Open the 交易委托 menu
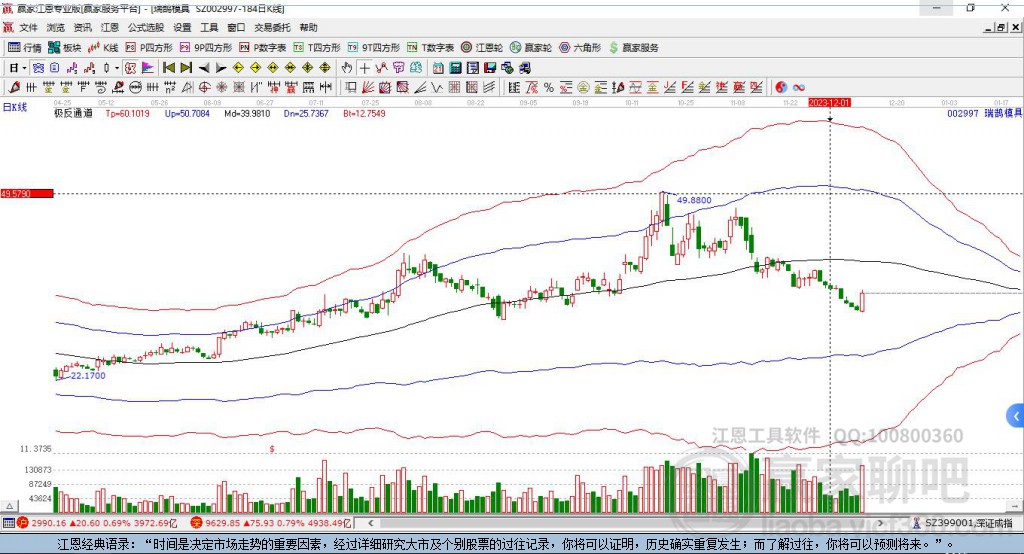 pyautogui.click(x=272, y=27)
